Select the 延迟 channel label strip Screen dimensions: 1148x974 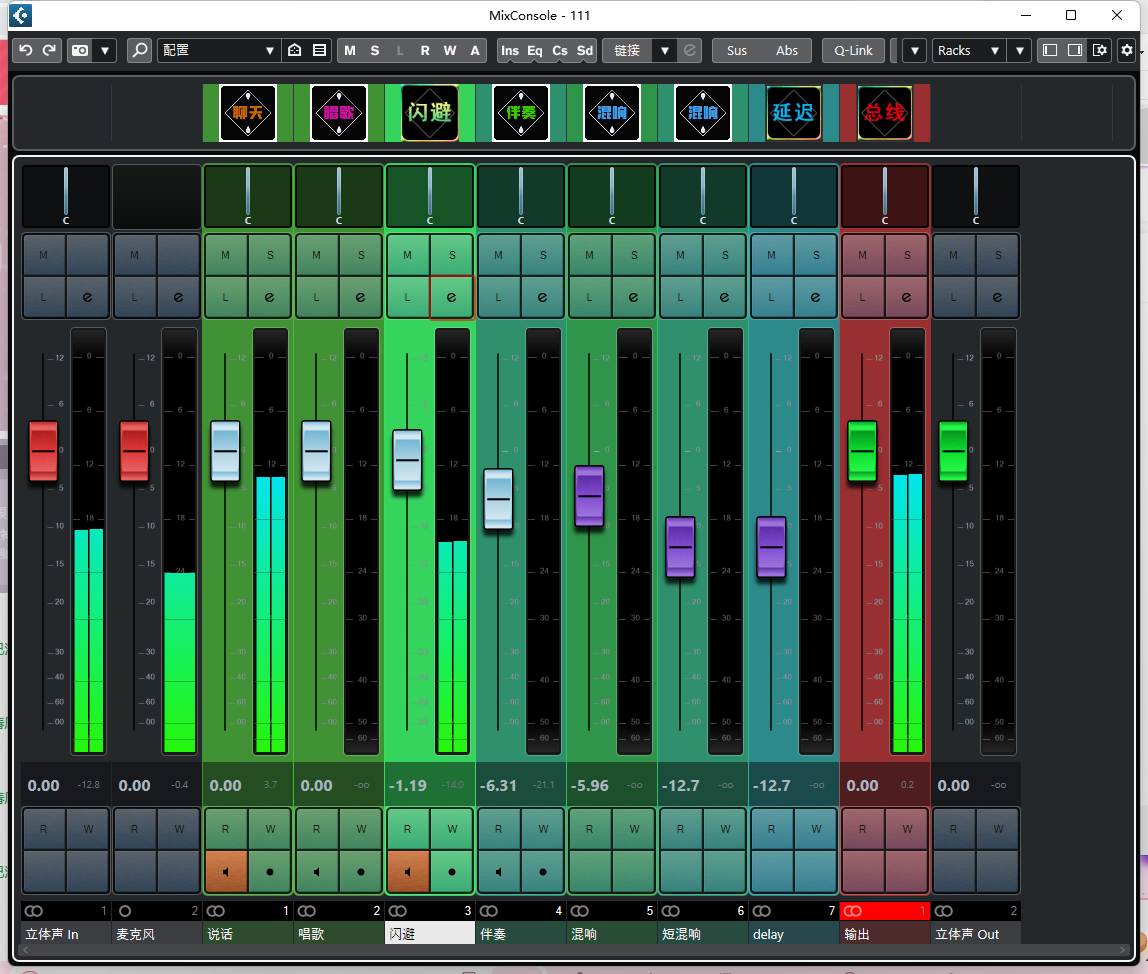click(794, 113)
